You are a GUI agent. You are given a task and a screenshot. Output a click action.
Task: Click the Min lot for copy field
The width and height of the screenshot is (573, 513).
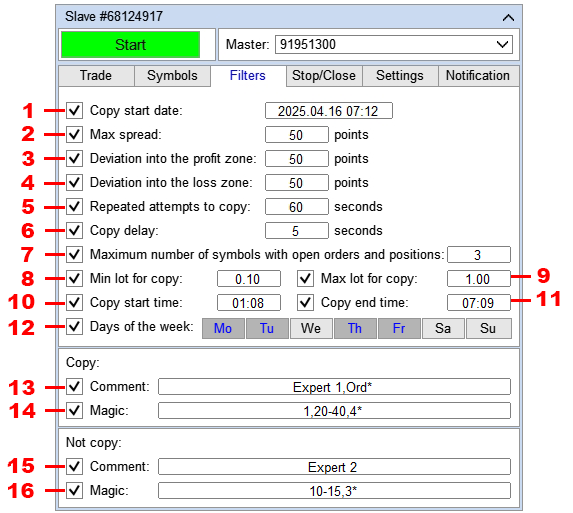pos(248,279)
